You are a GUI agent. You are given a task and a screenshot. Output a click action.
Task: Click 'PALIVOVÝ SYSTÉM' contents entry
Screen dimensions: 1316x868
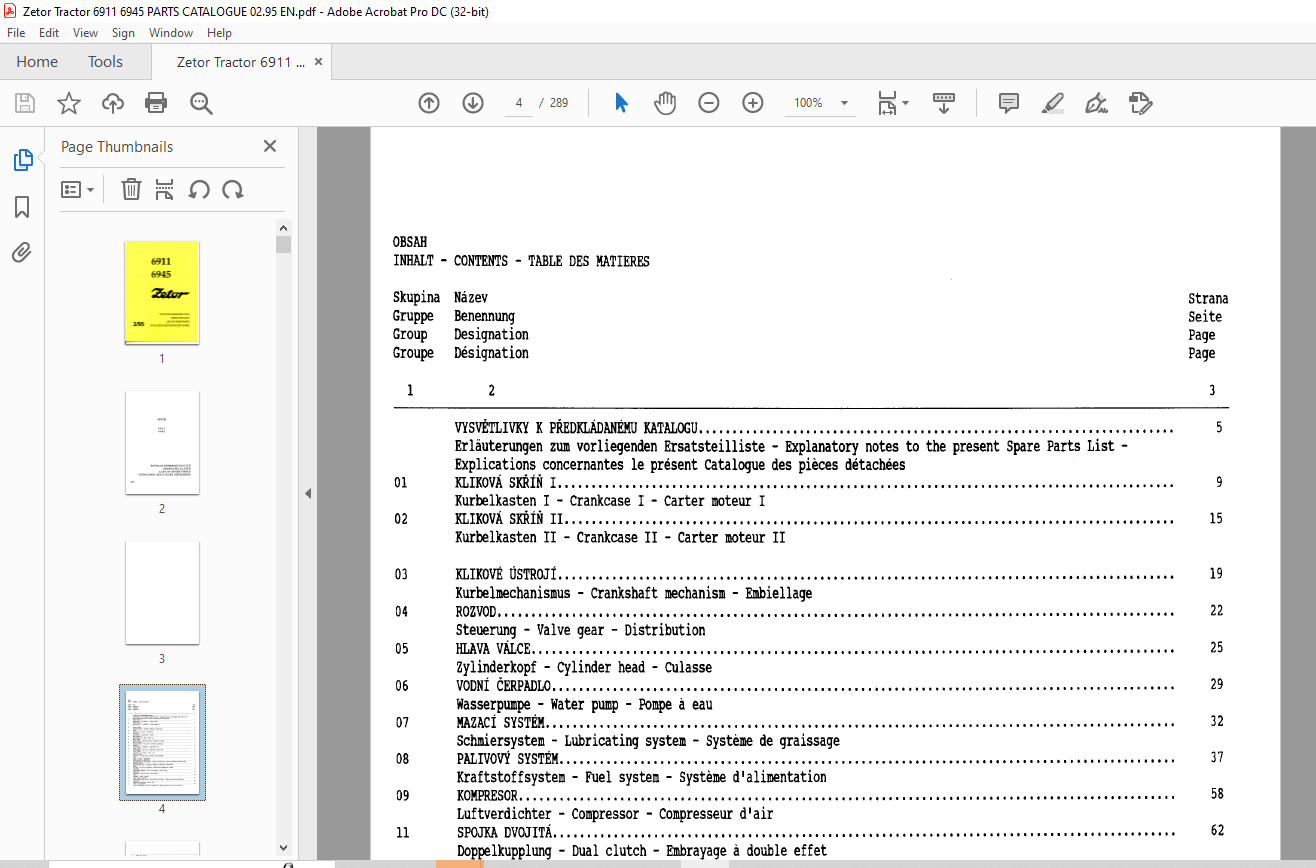click(x=507, y=759)
